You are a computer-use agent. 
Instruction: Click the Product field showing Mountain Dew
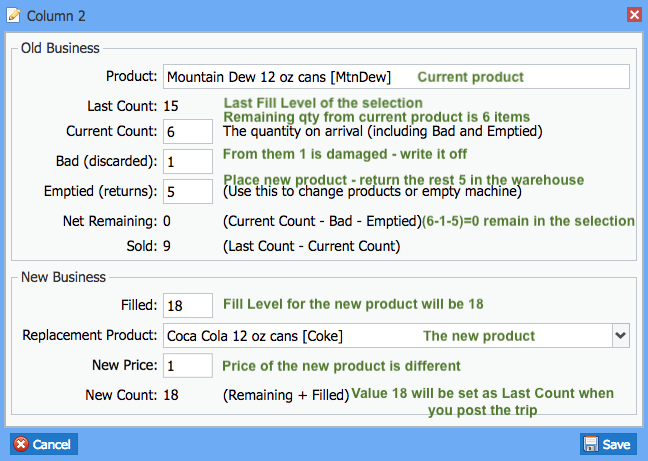(x=396, y=76)
